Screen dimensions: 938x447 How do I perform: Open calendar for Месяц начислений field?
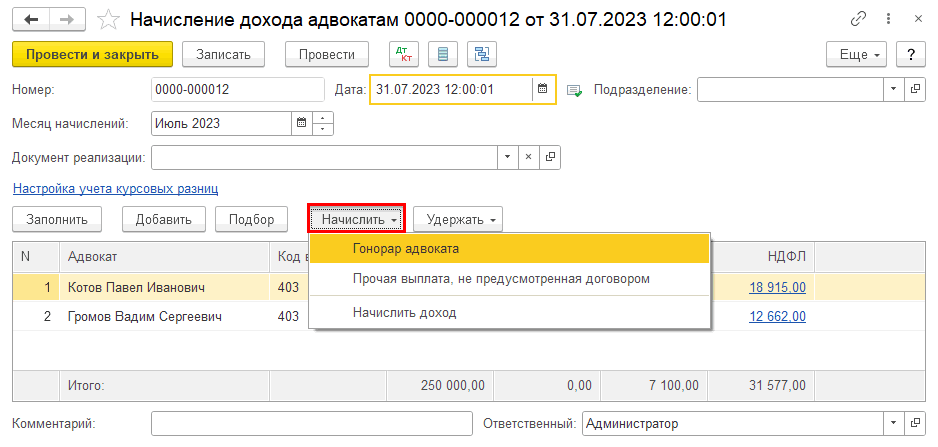301,124
